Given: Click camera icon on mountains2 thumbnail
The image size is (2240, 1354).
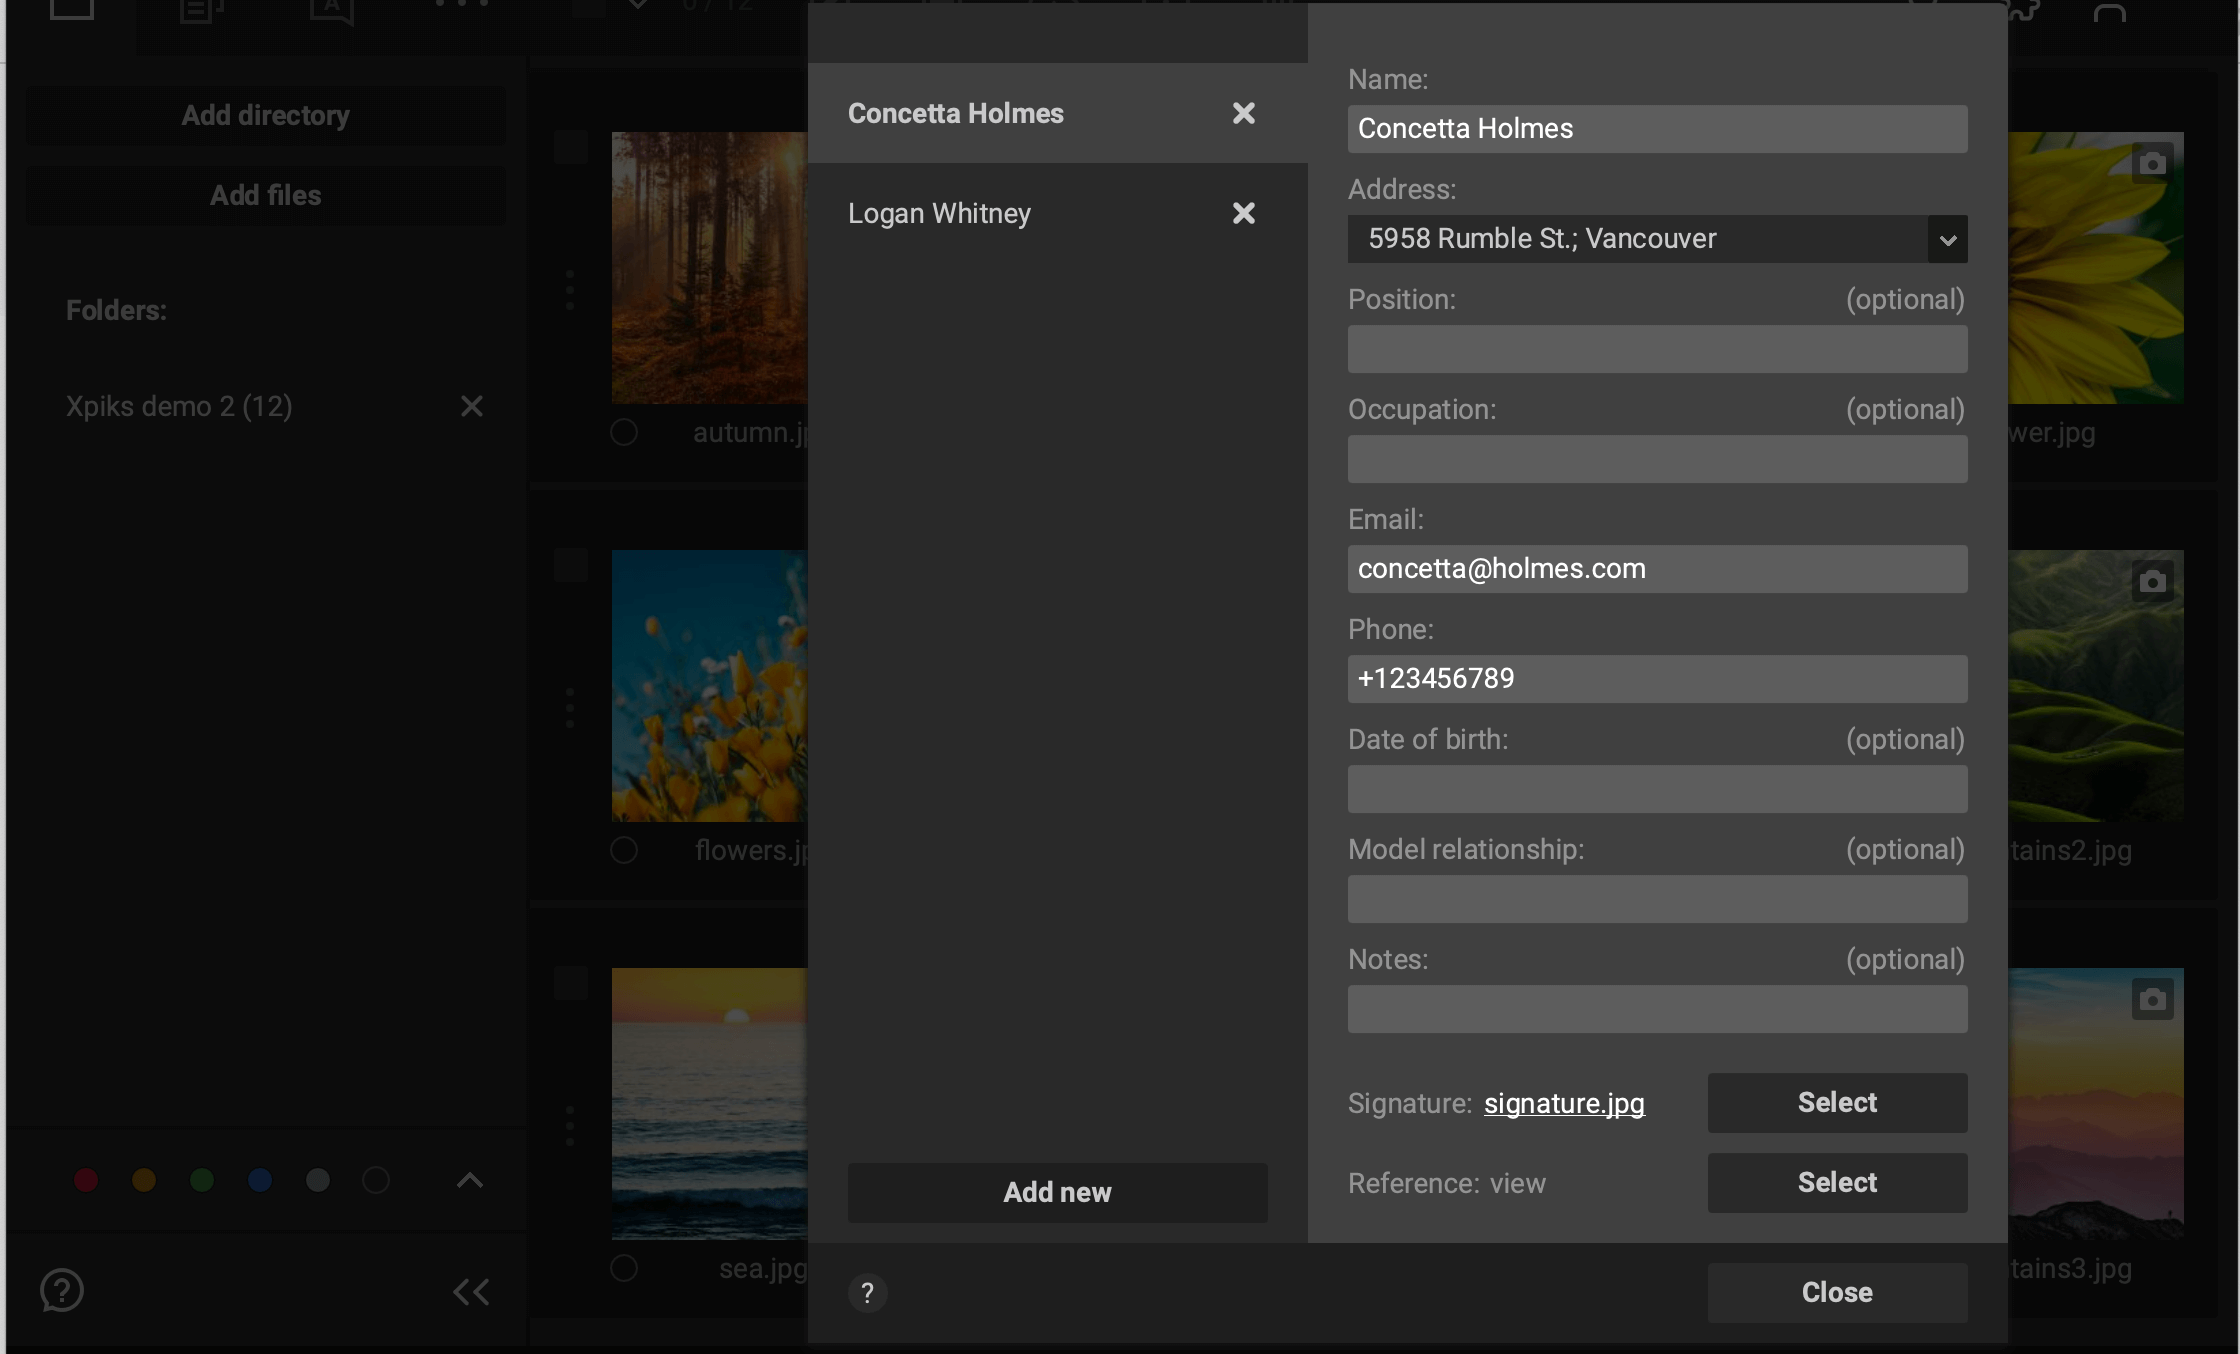Looking at the screenshot, I should coord(2152,581).
